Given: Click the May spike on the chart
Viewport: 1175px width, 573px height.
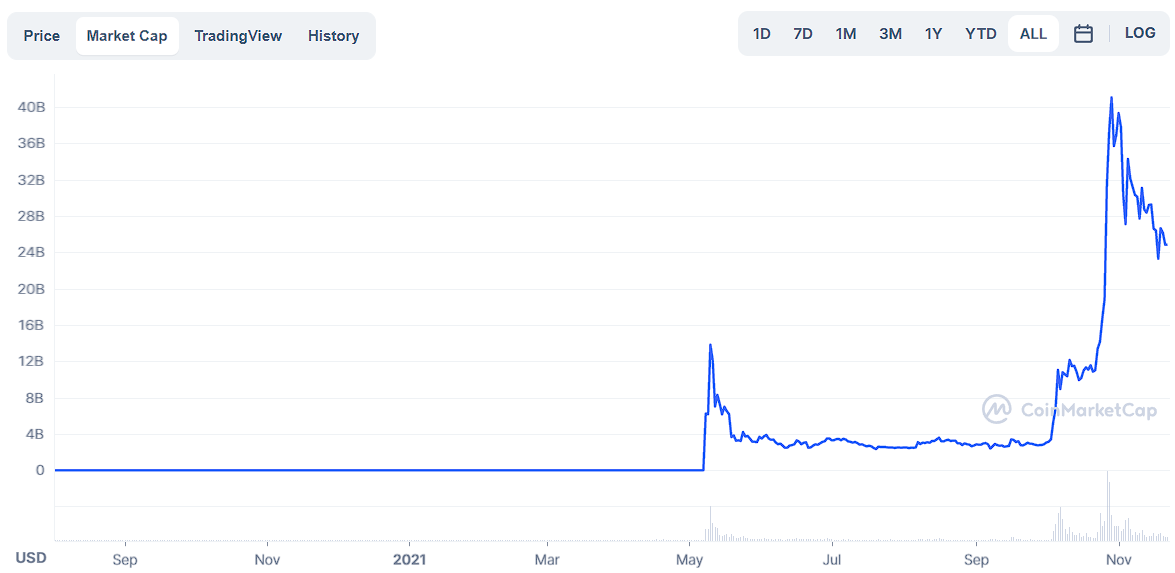Looking at the screenshot, I should click(710, 345).
